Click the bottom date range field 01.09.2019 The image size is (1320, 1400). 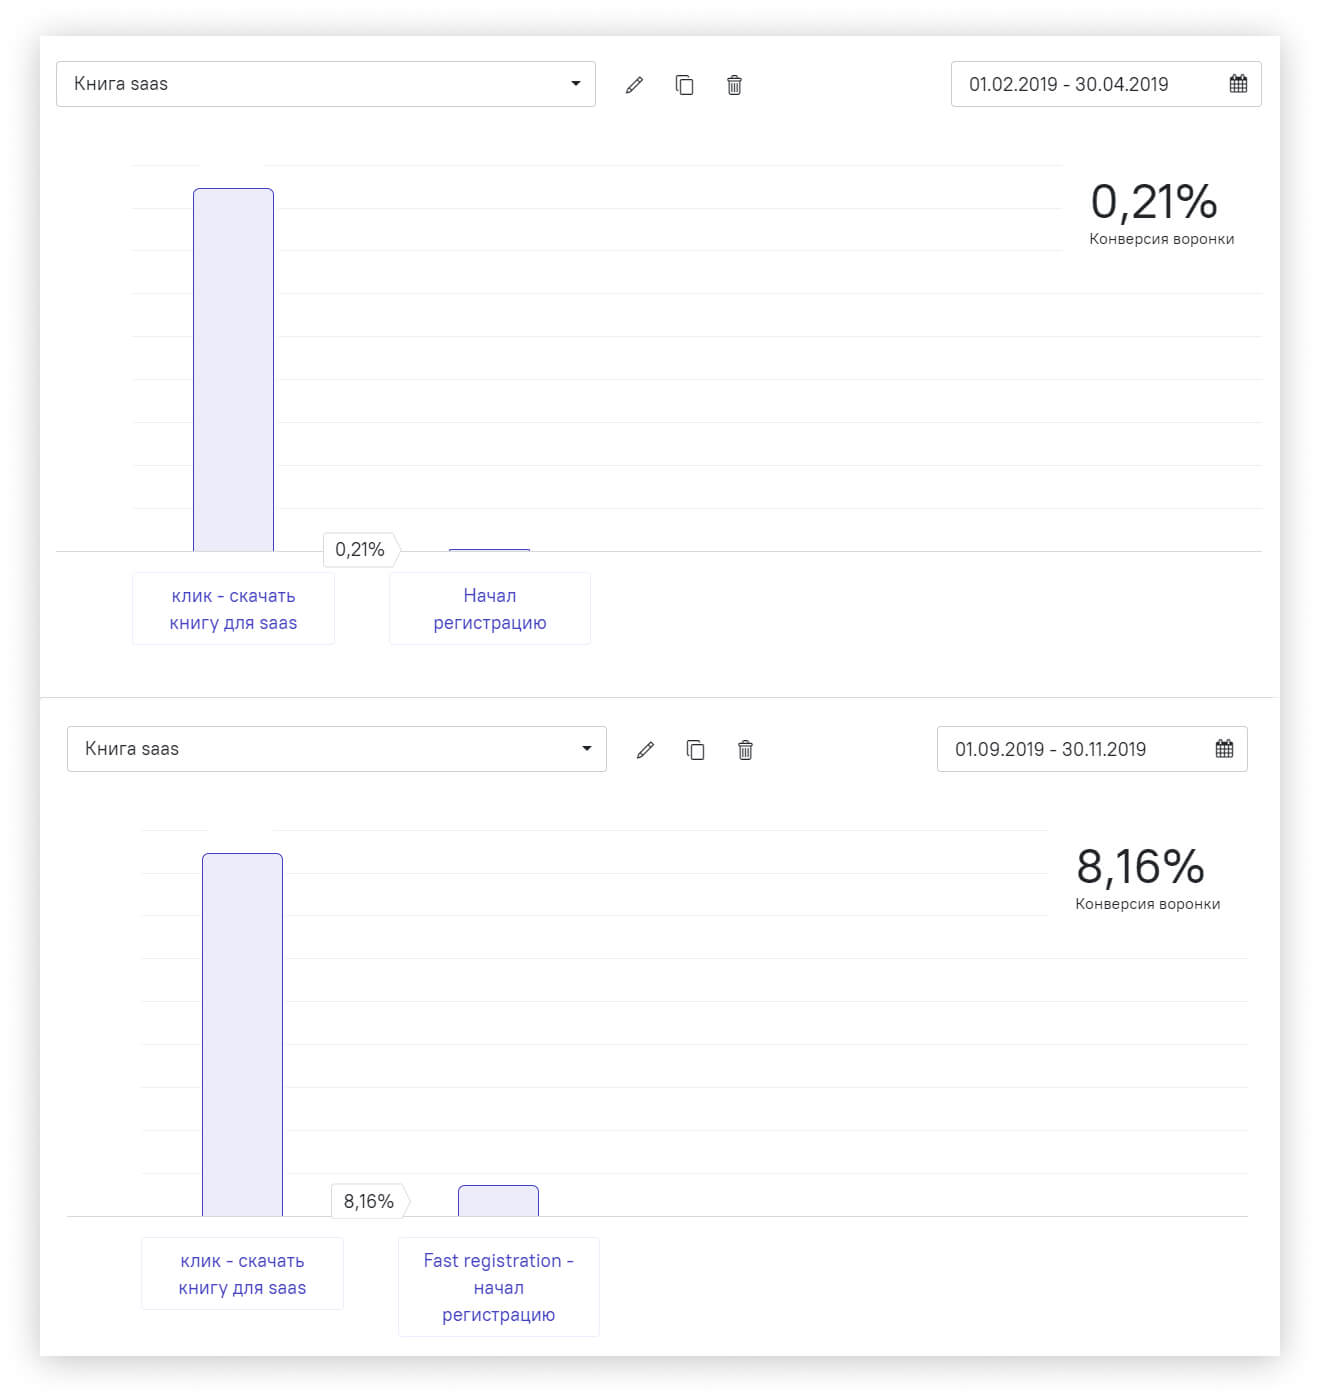tap(1092, 749)
